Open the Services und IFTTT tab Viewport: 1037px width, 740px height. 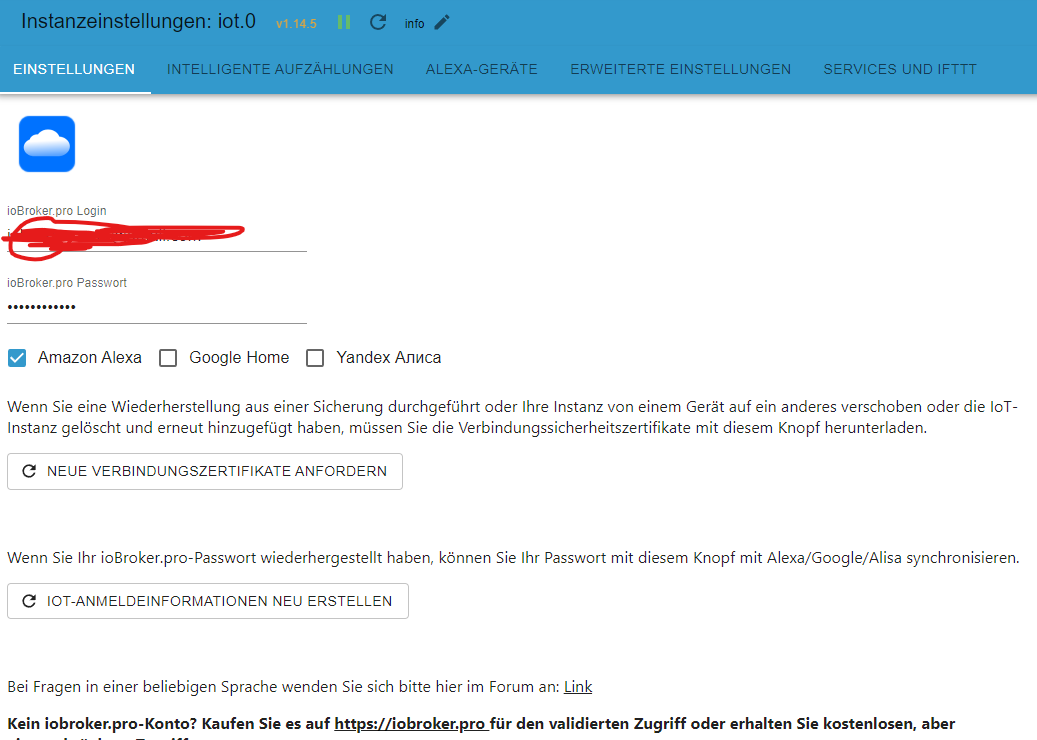(899, 69)
